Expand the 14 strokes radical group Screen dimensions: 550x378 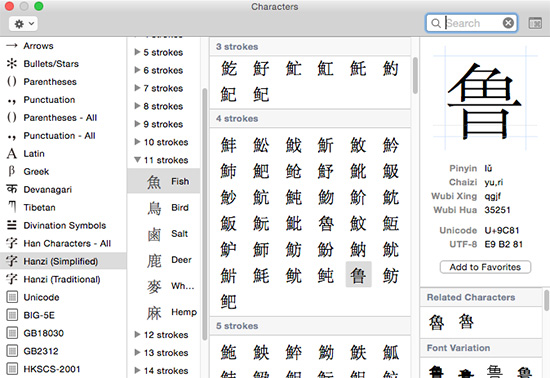137,371
